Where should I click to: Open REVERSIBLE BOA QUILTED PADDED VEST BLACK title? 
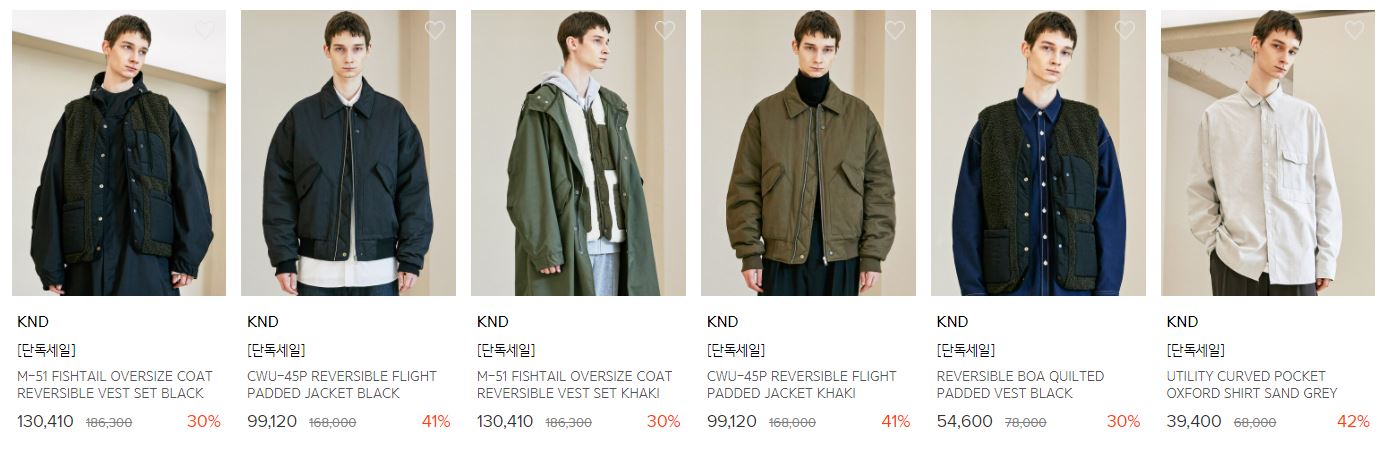[x=1021, y=385]
